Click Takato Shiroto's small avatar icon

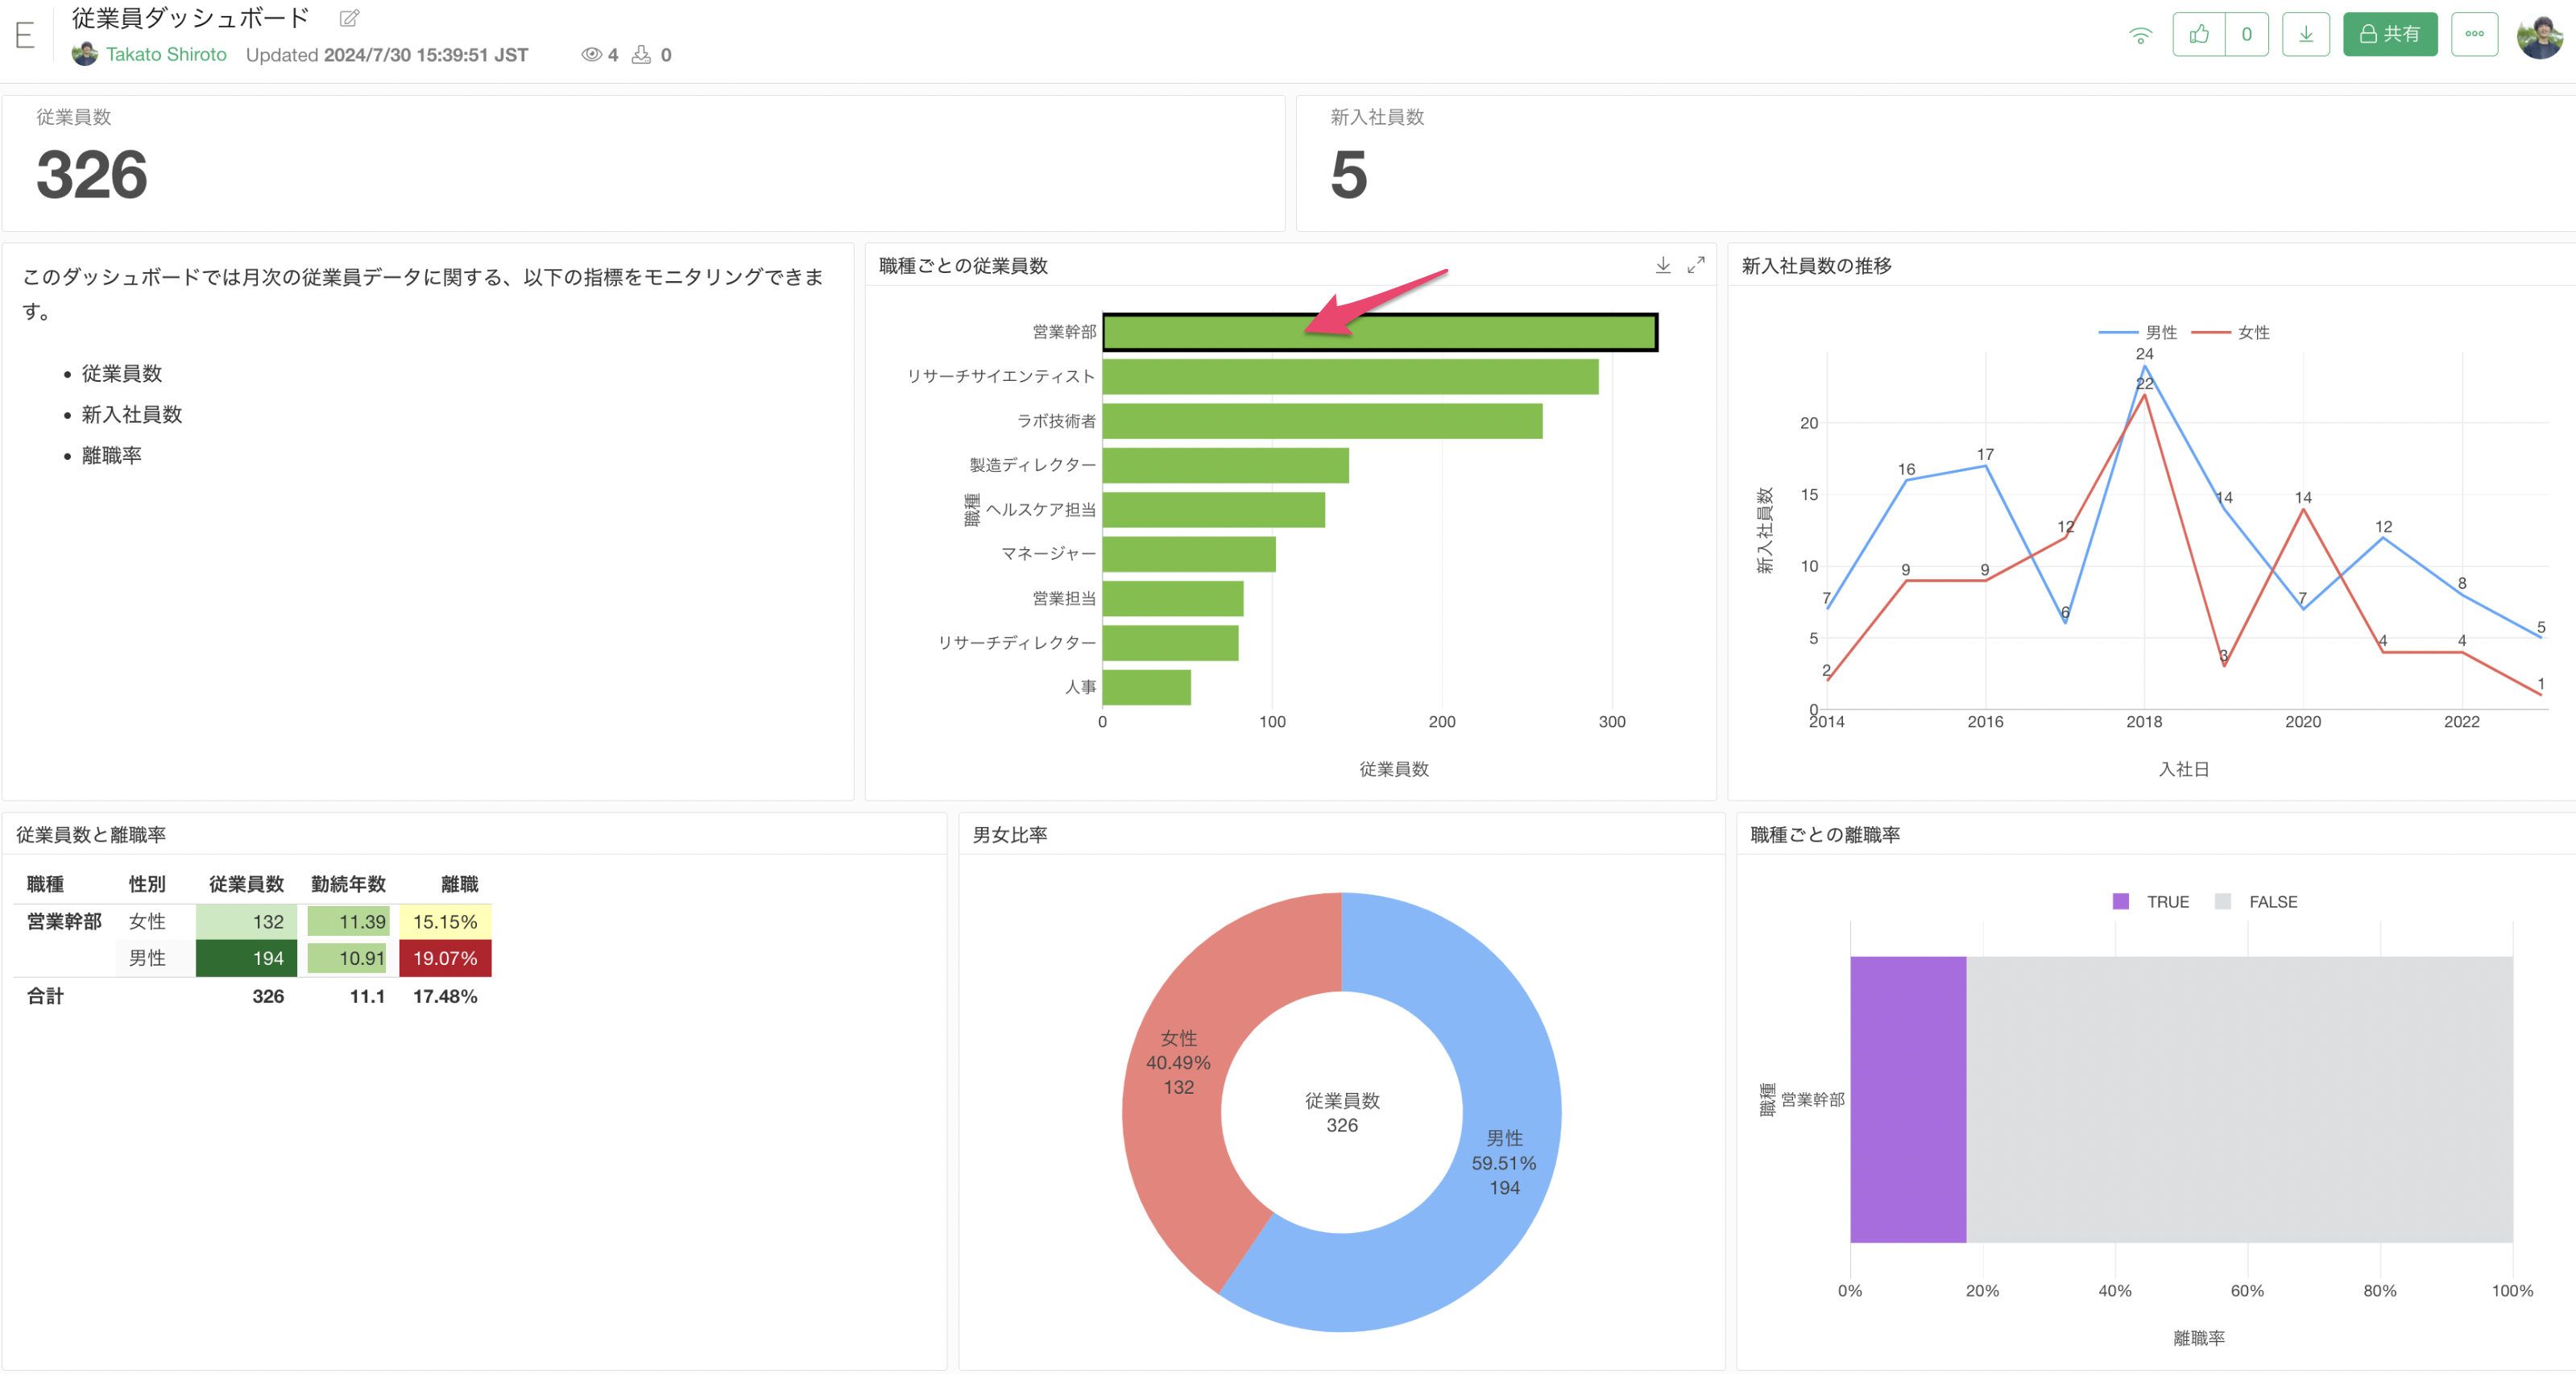pyautogui.click(x=85, y=54)
